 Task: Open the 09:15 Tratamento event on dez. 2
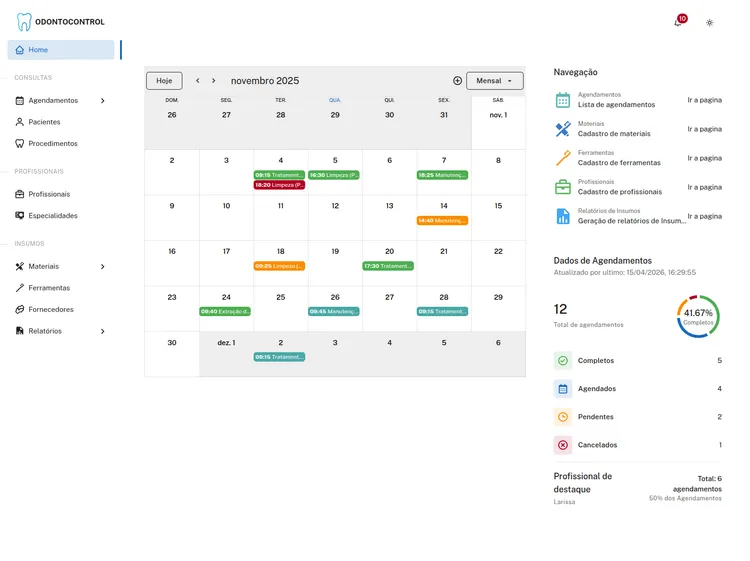pyautogui.click(x=279, y=357)
